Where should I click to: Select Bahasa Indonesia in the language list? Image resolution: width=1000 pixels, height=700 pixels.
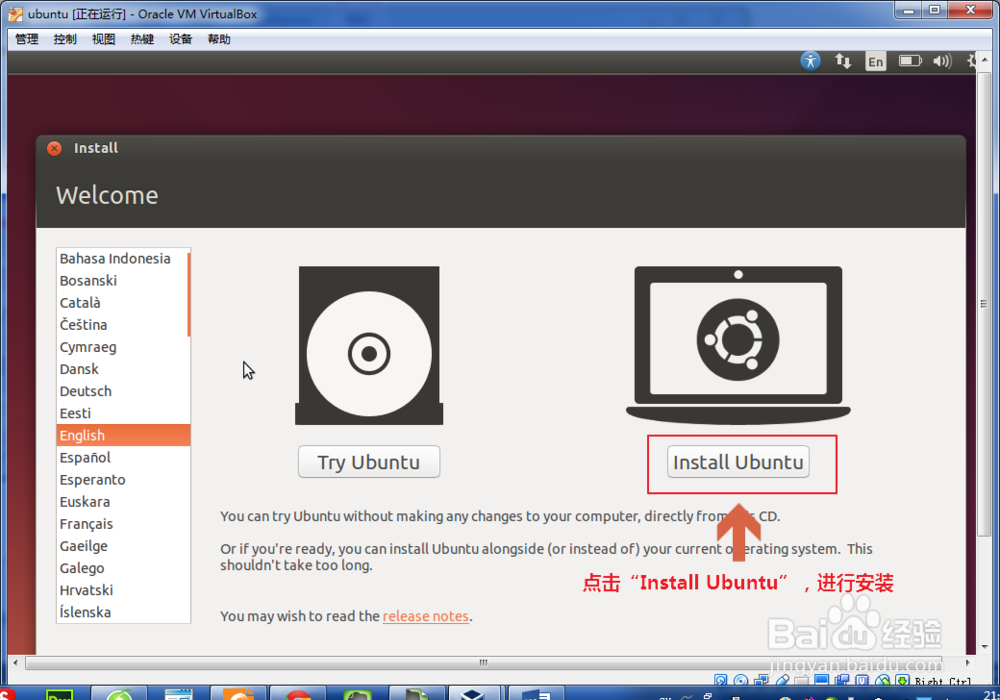tap(122, 258)
